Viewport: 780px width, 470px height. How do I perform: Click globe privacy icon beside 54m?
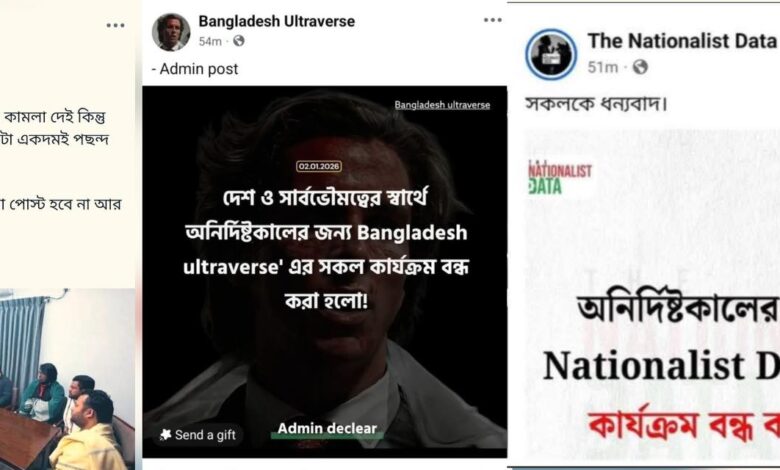coord(239,41)
